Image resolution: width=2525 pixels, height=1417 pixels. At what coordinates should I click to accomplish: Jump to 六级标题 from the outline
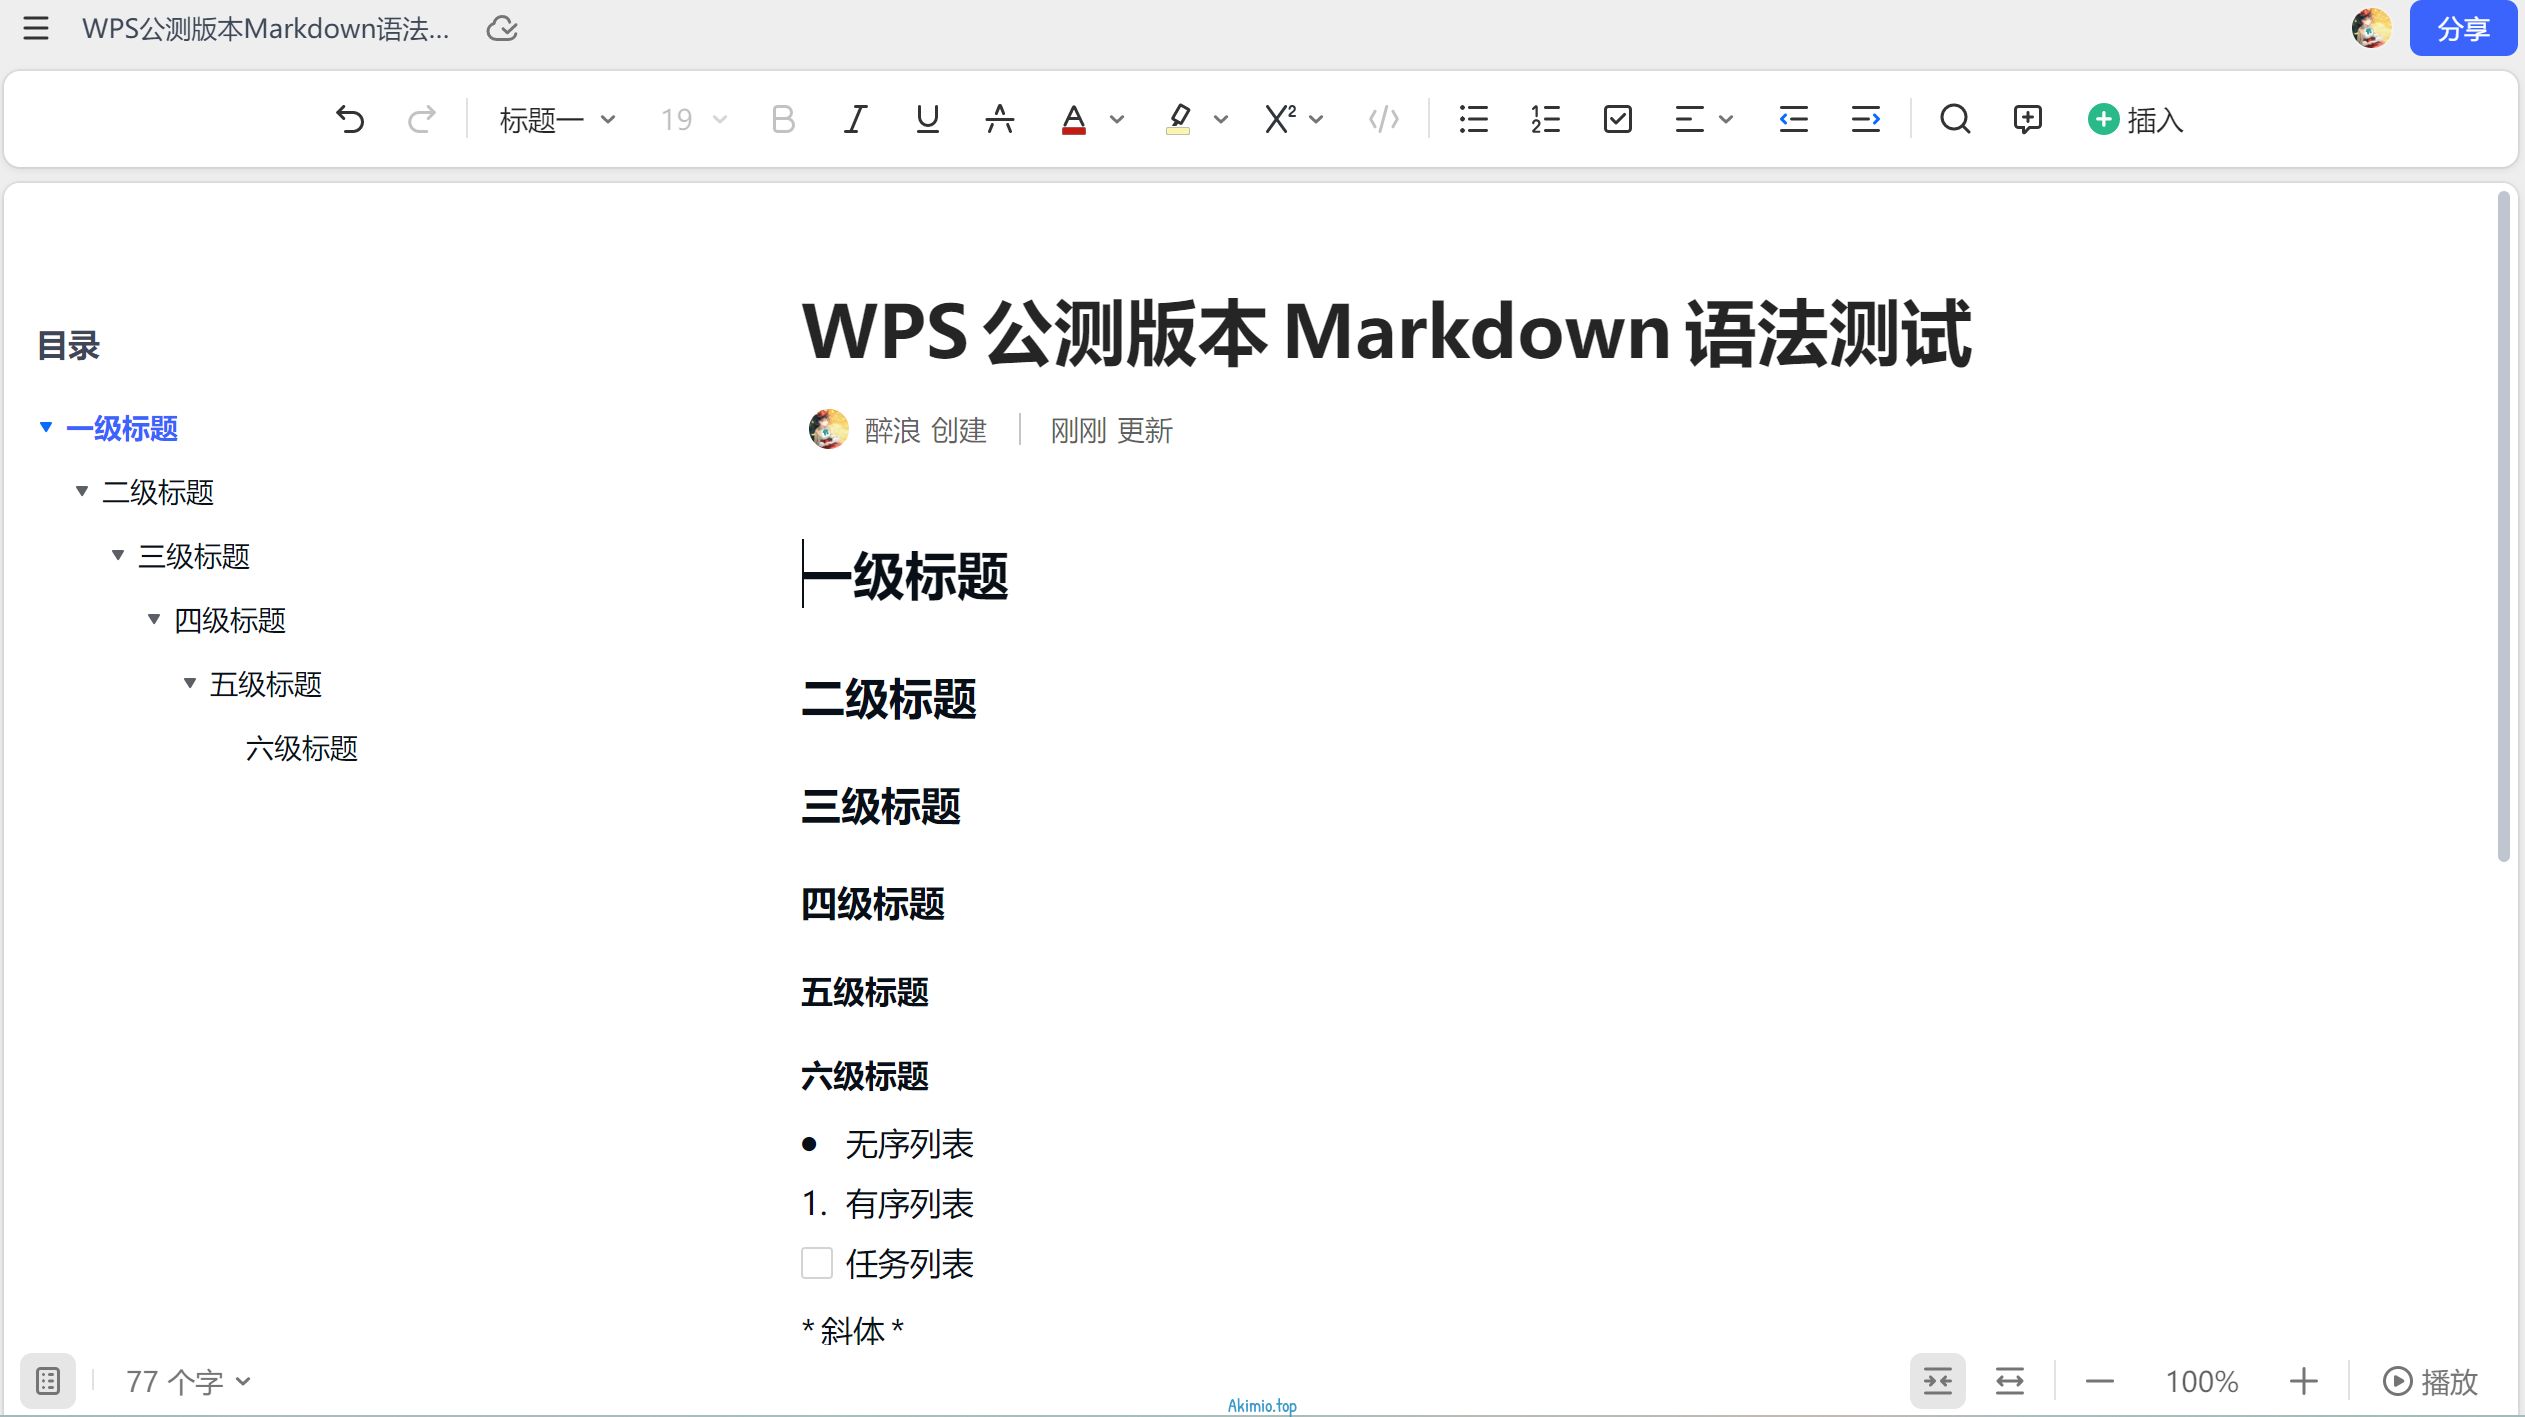pos(302,748)
